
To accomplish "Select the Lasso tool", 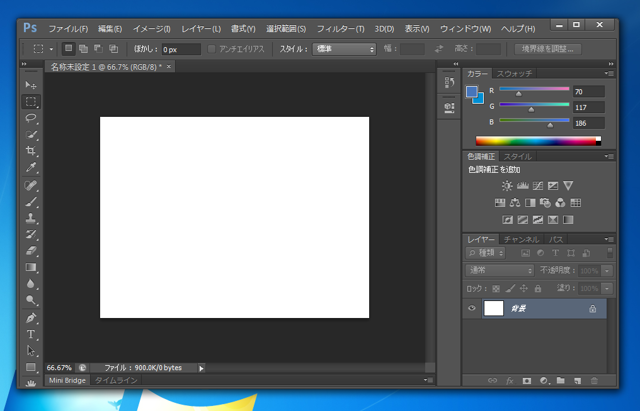I will click(31, 118).
